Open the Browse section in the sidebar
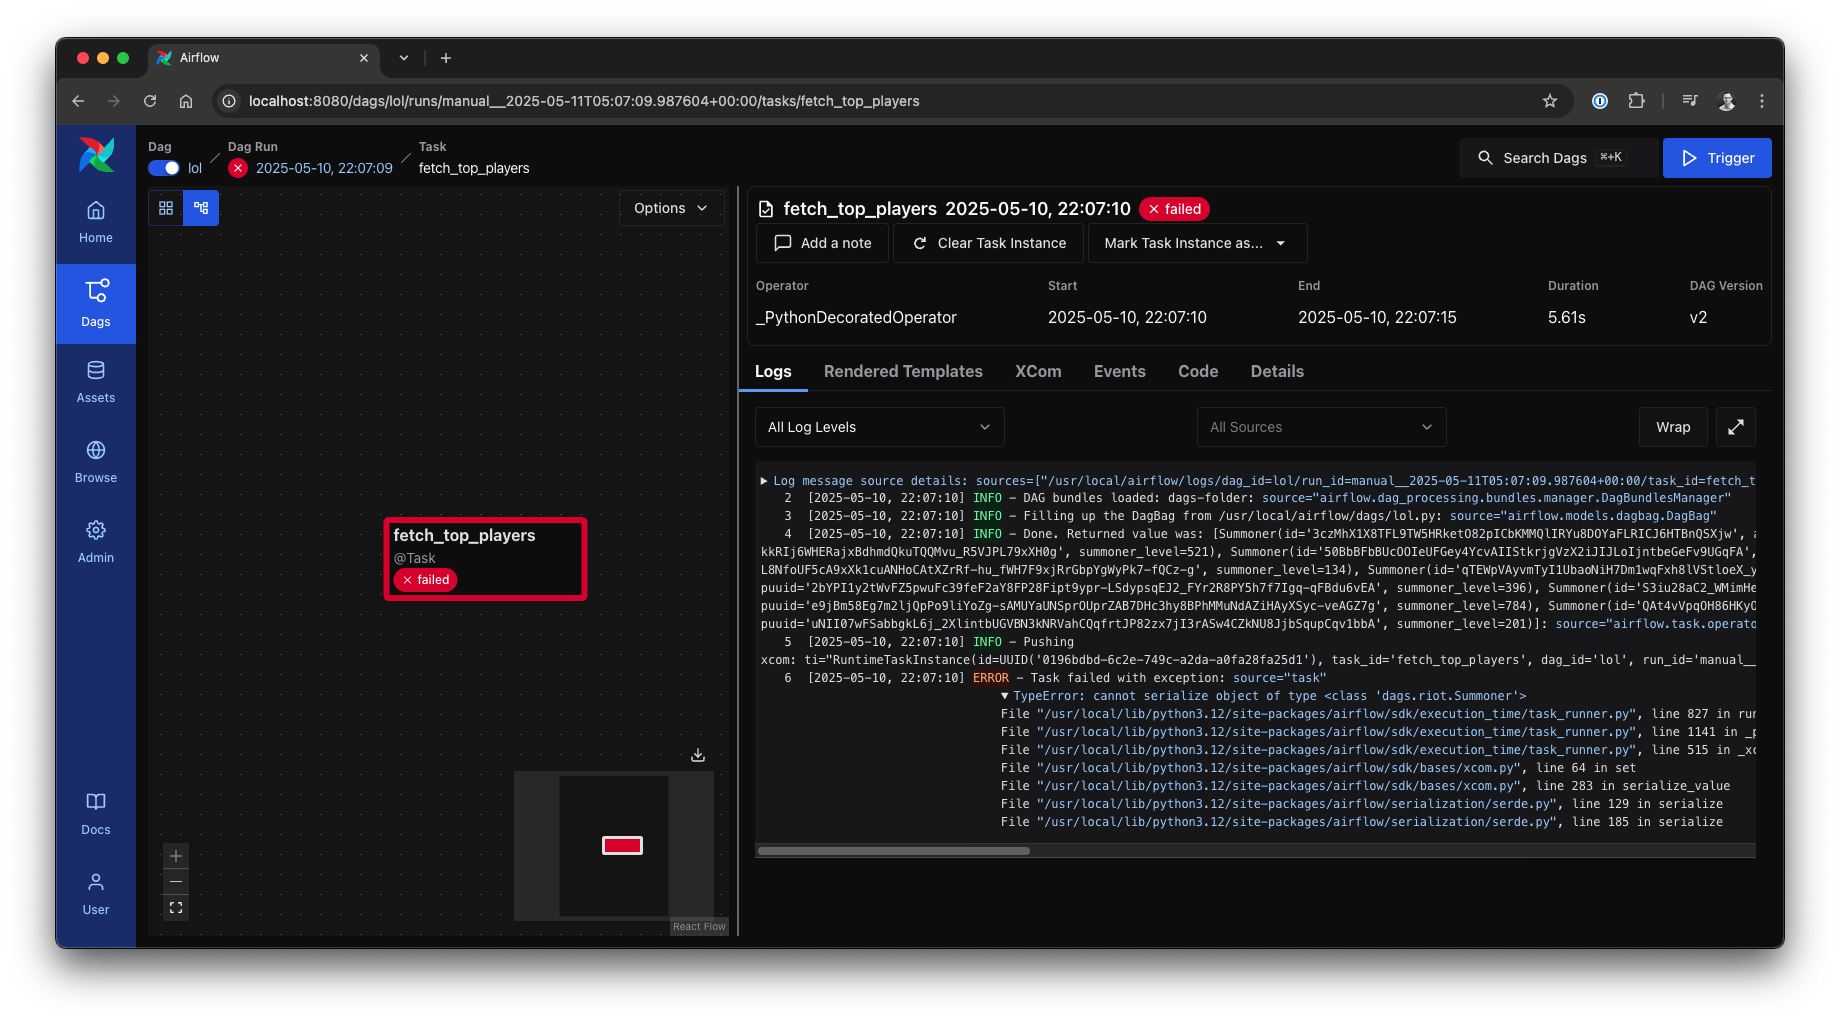Viewport: 1840px width, 1022px height. tap(95, 462)
